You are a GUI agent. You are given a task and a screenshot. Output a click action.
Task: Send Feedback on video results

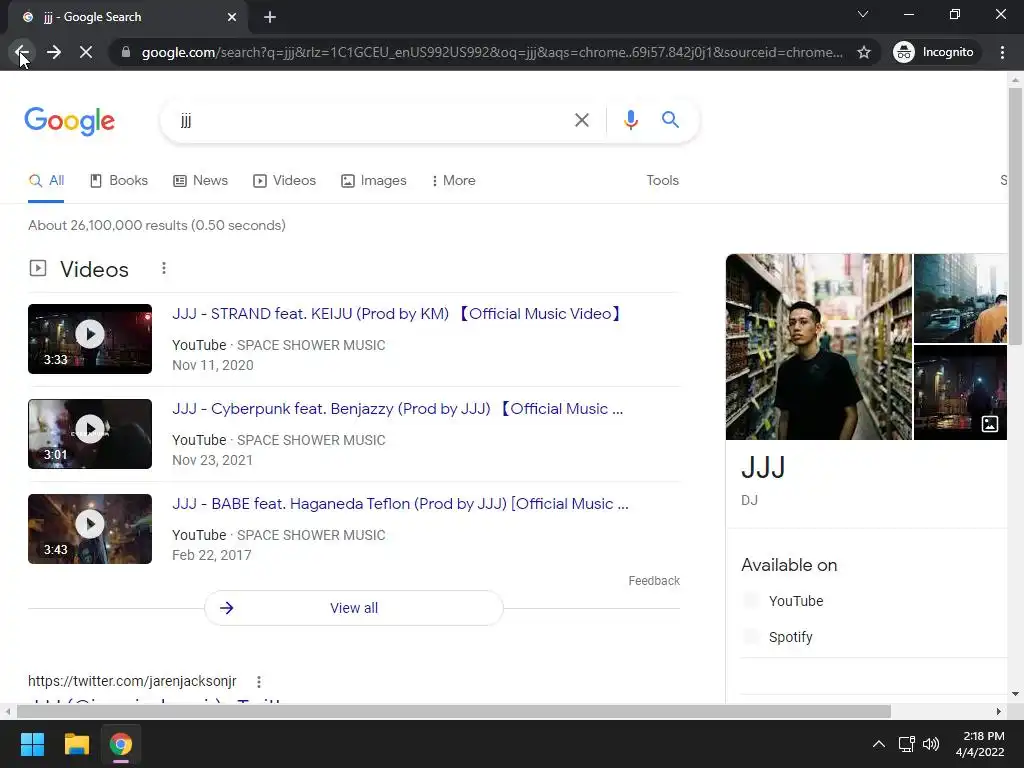pyautogui.click(x=654, y=581)
